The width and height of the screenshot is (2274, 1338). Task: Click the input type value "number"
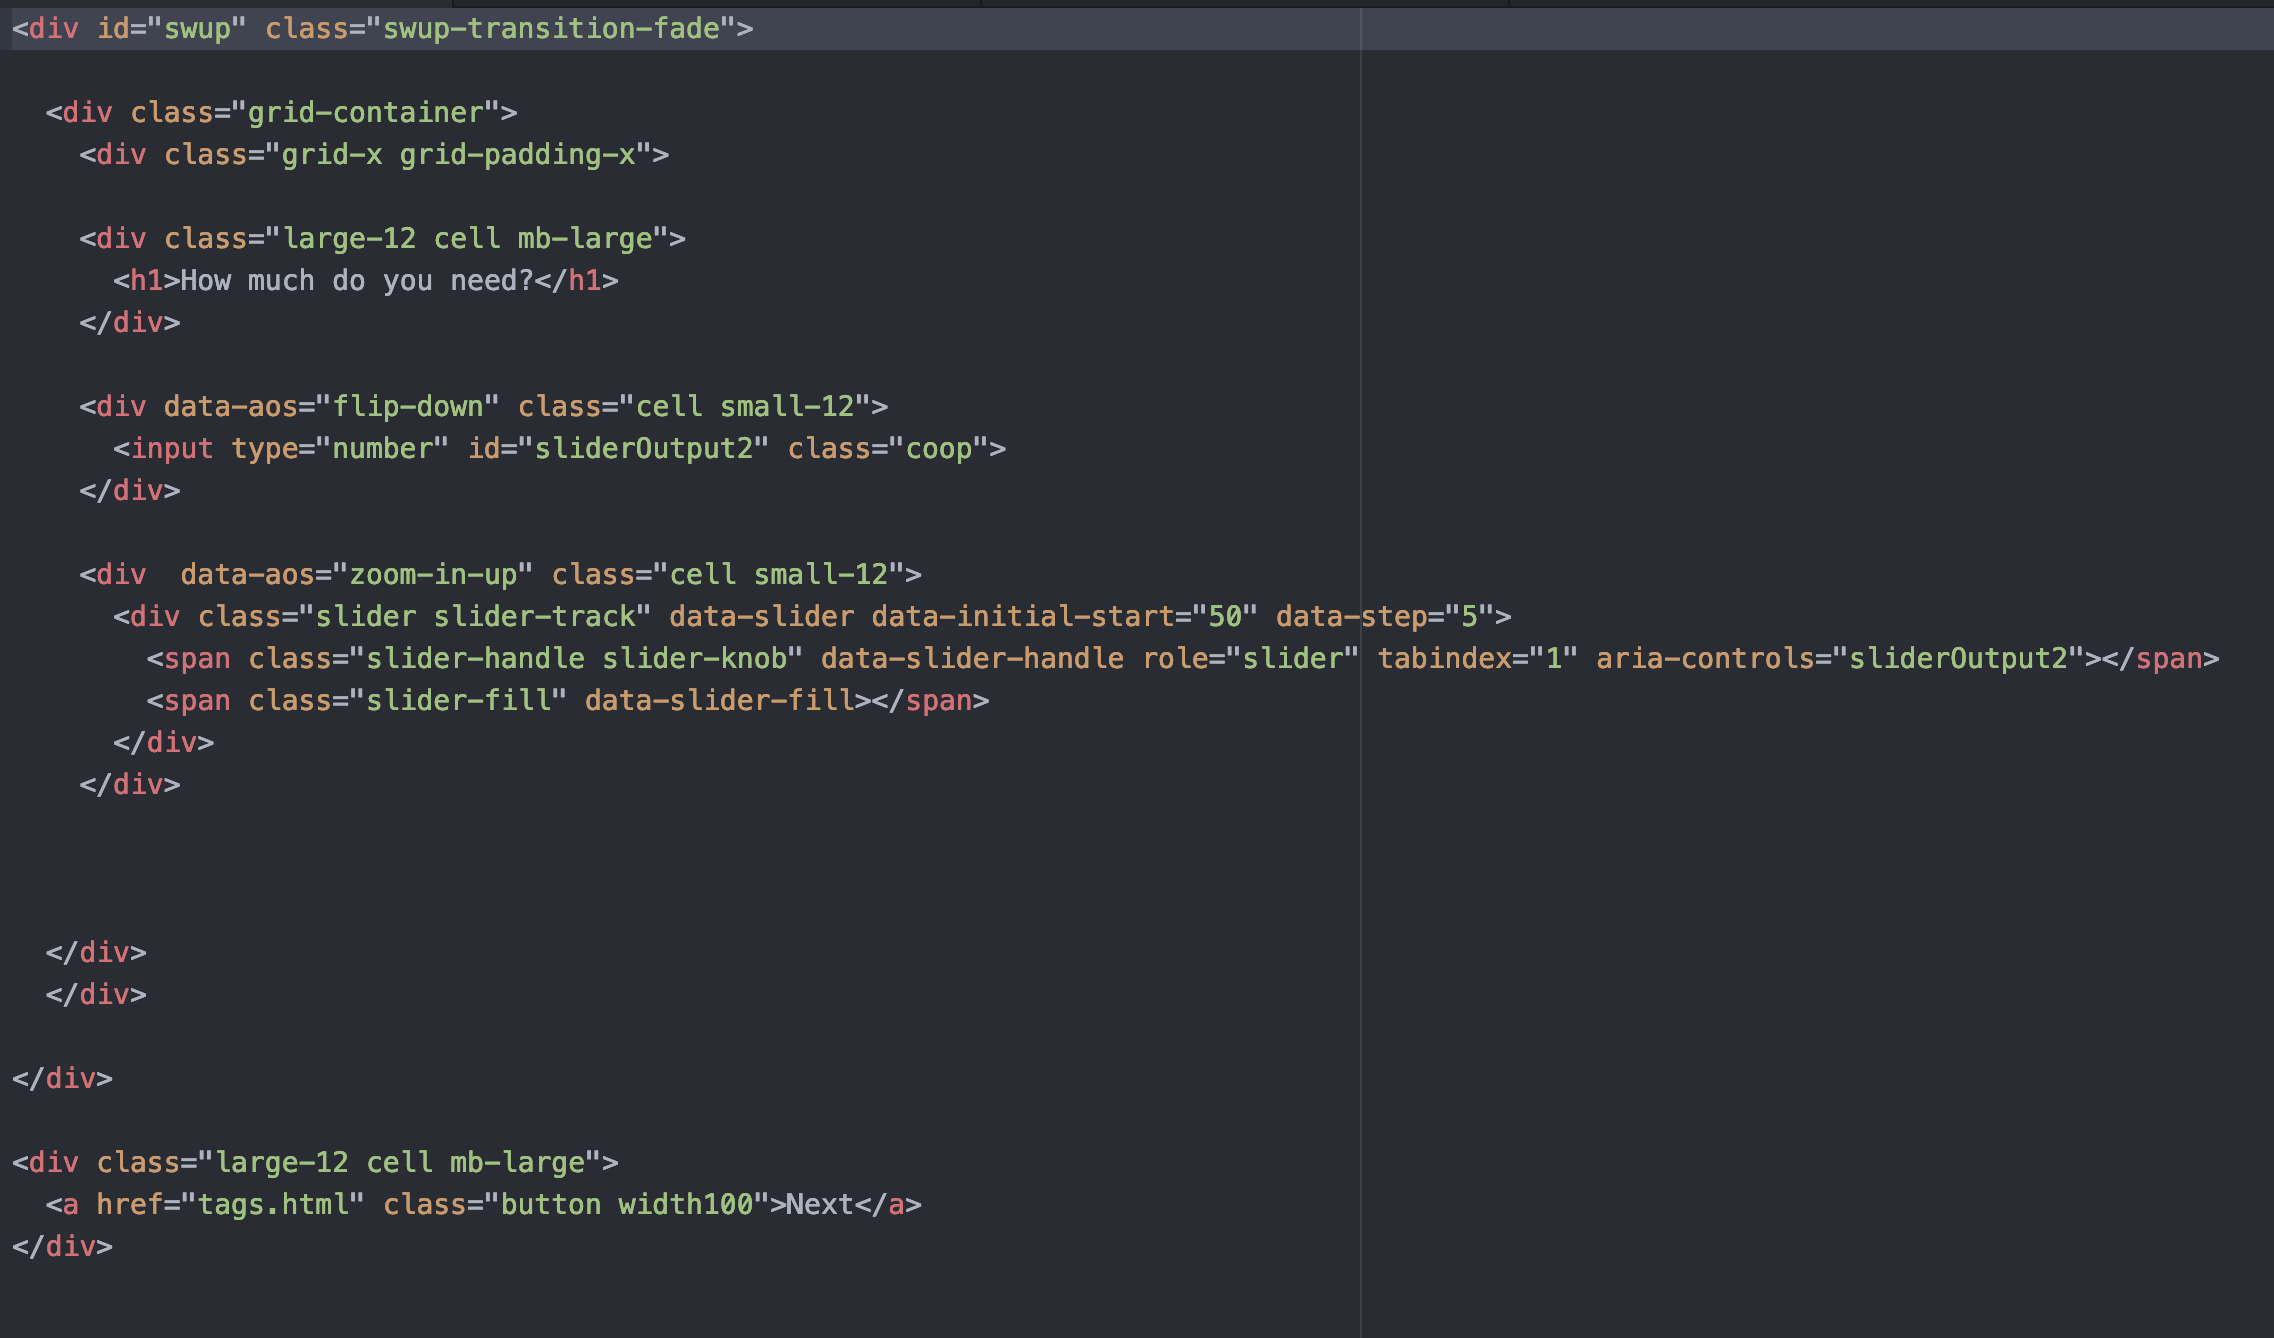[x=381, y=448]
